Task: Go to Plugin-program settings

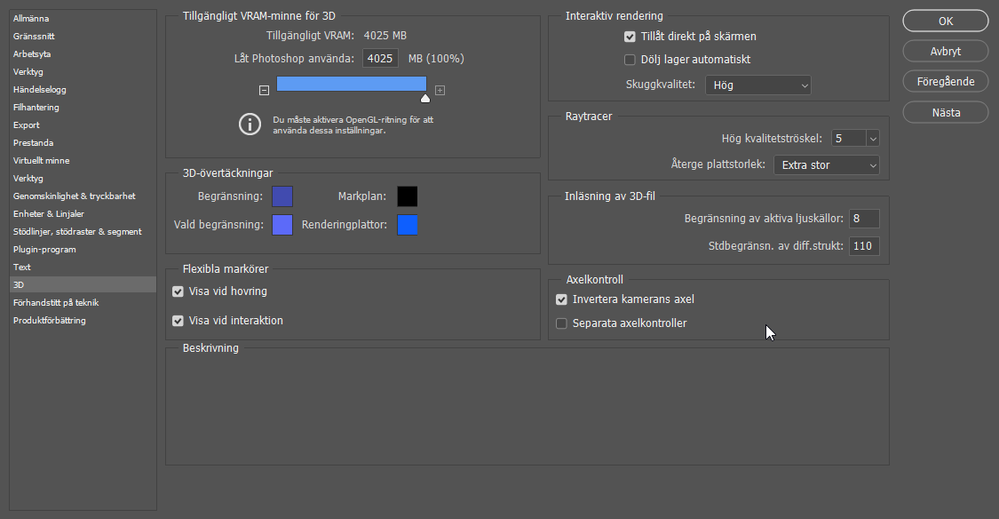Action: tap(44, 250)
